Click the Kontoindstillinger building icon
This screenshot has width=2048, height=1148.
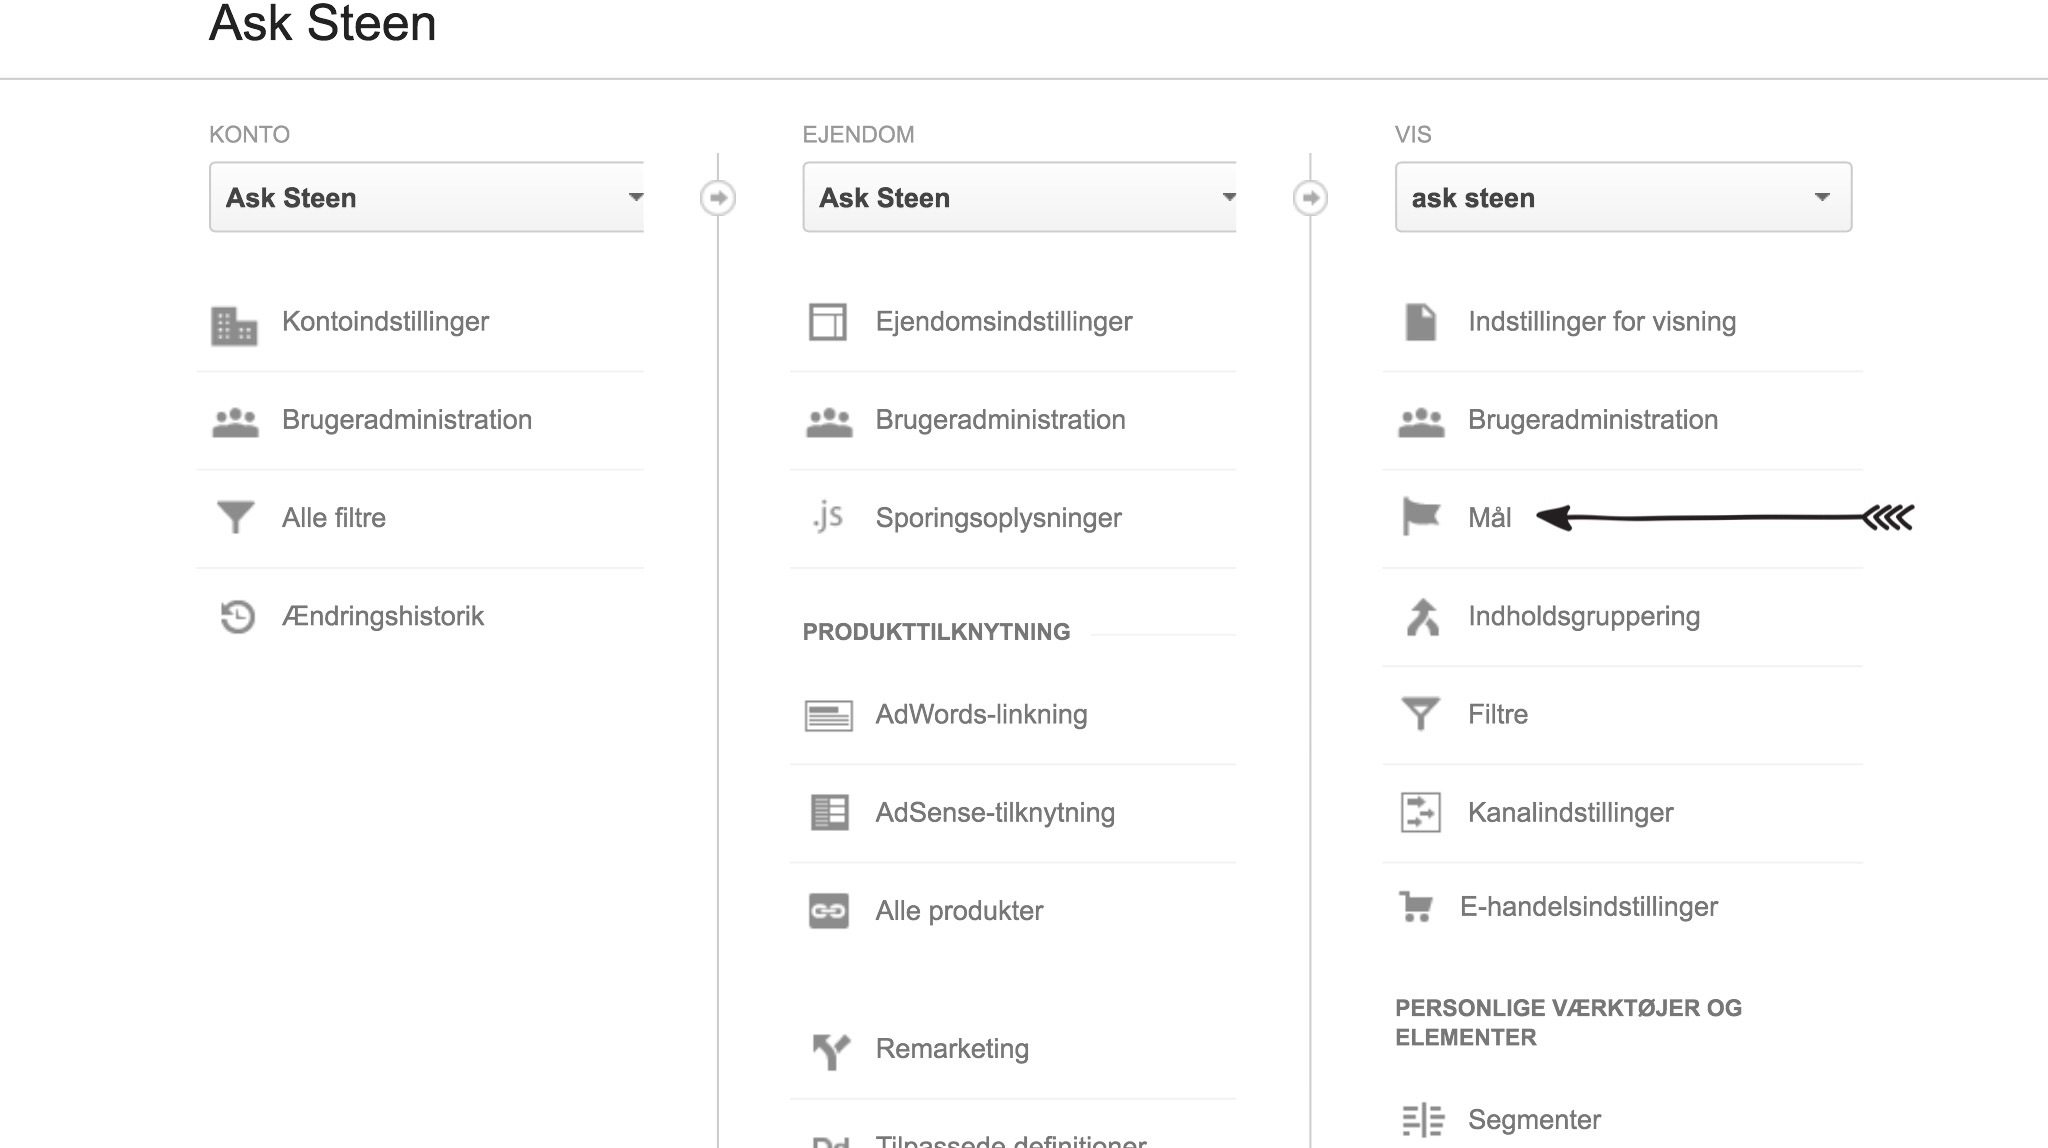point(234,325)
